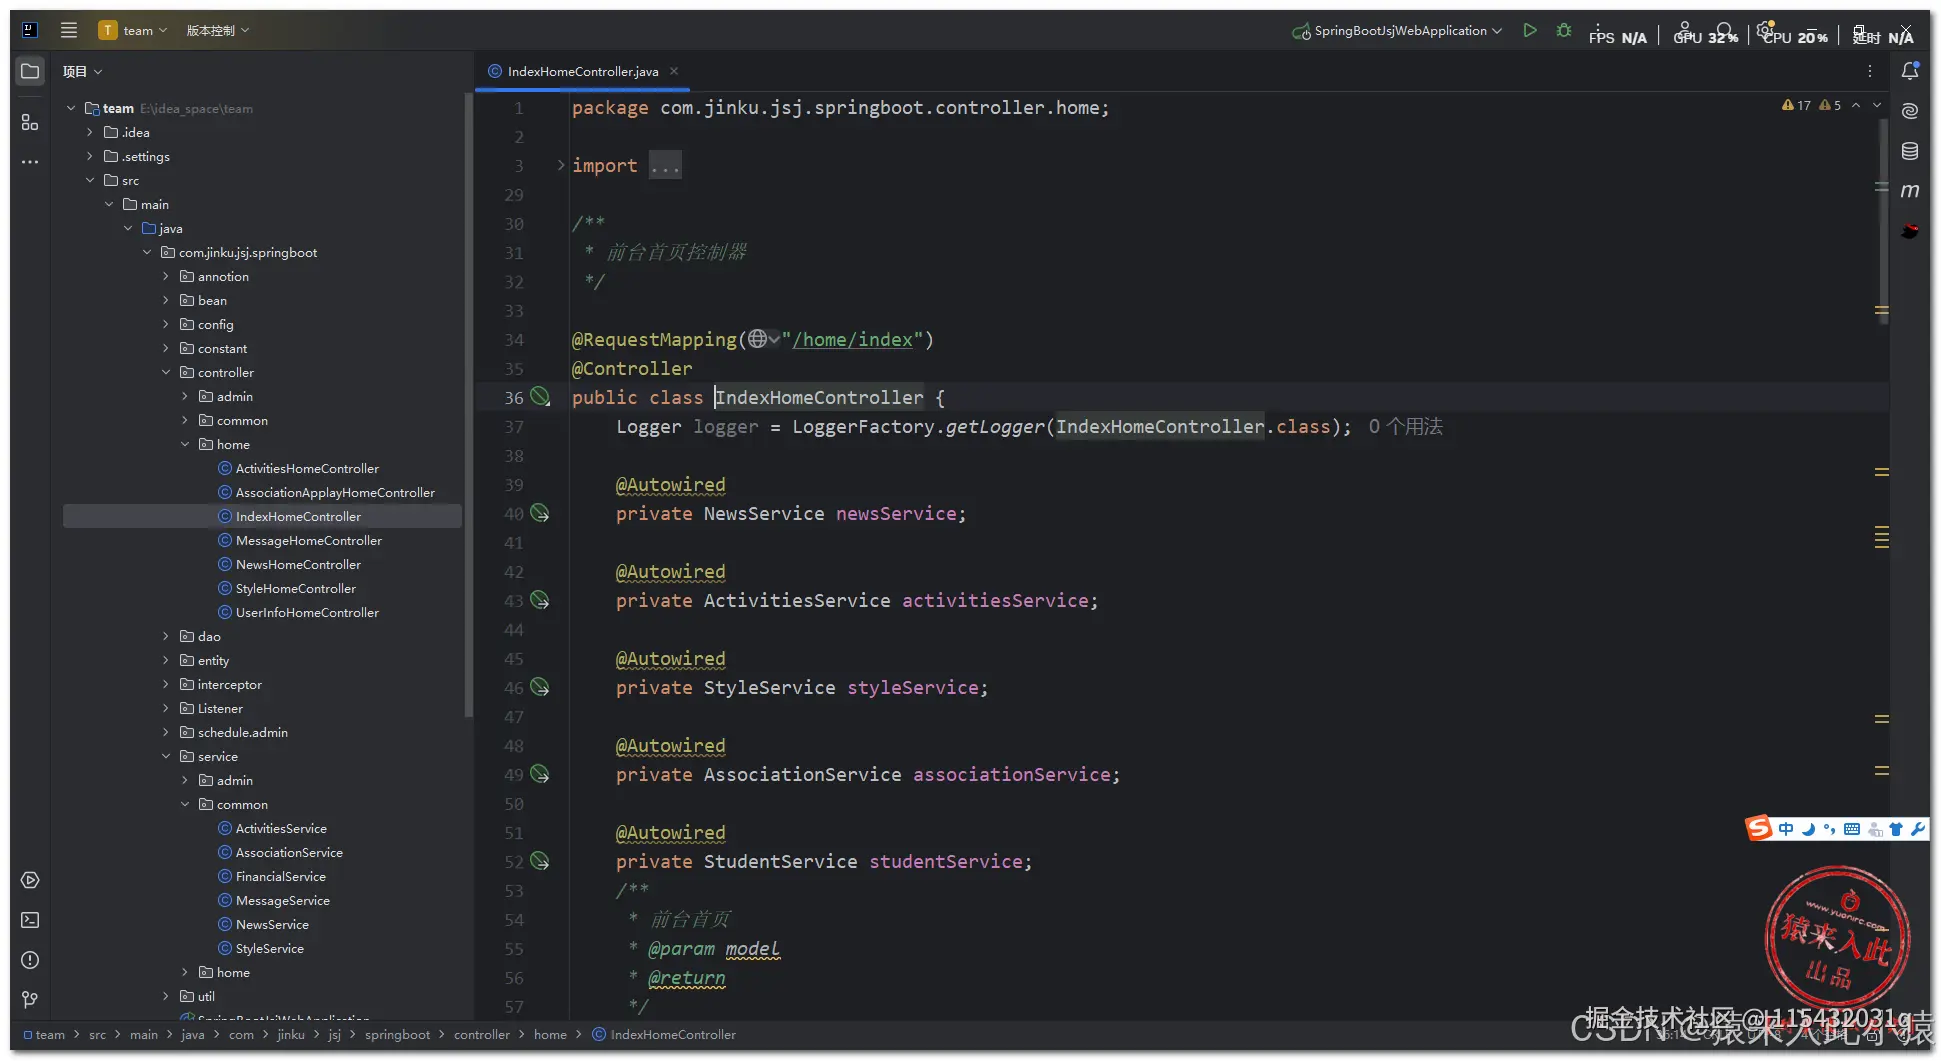This screenshot has height=1061, width=1941.
Task: Select ActivitiesHomeController in the project tree
Action: tap(307, 468)
